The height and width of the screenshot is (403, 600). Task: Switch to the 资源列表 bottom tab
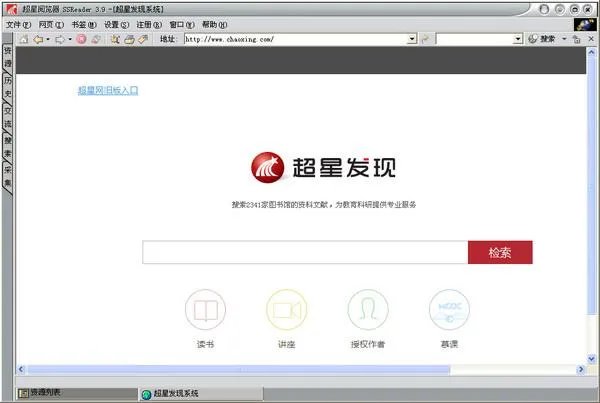point(76,393)
